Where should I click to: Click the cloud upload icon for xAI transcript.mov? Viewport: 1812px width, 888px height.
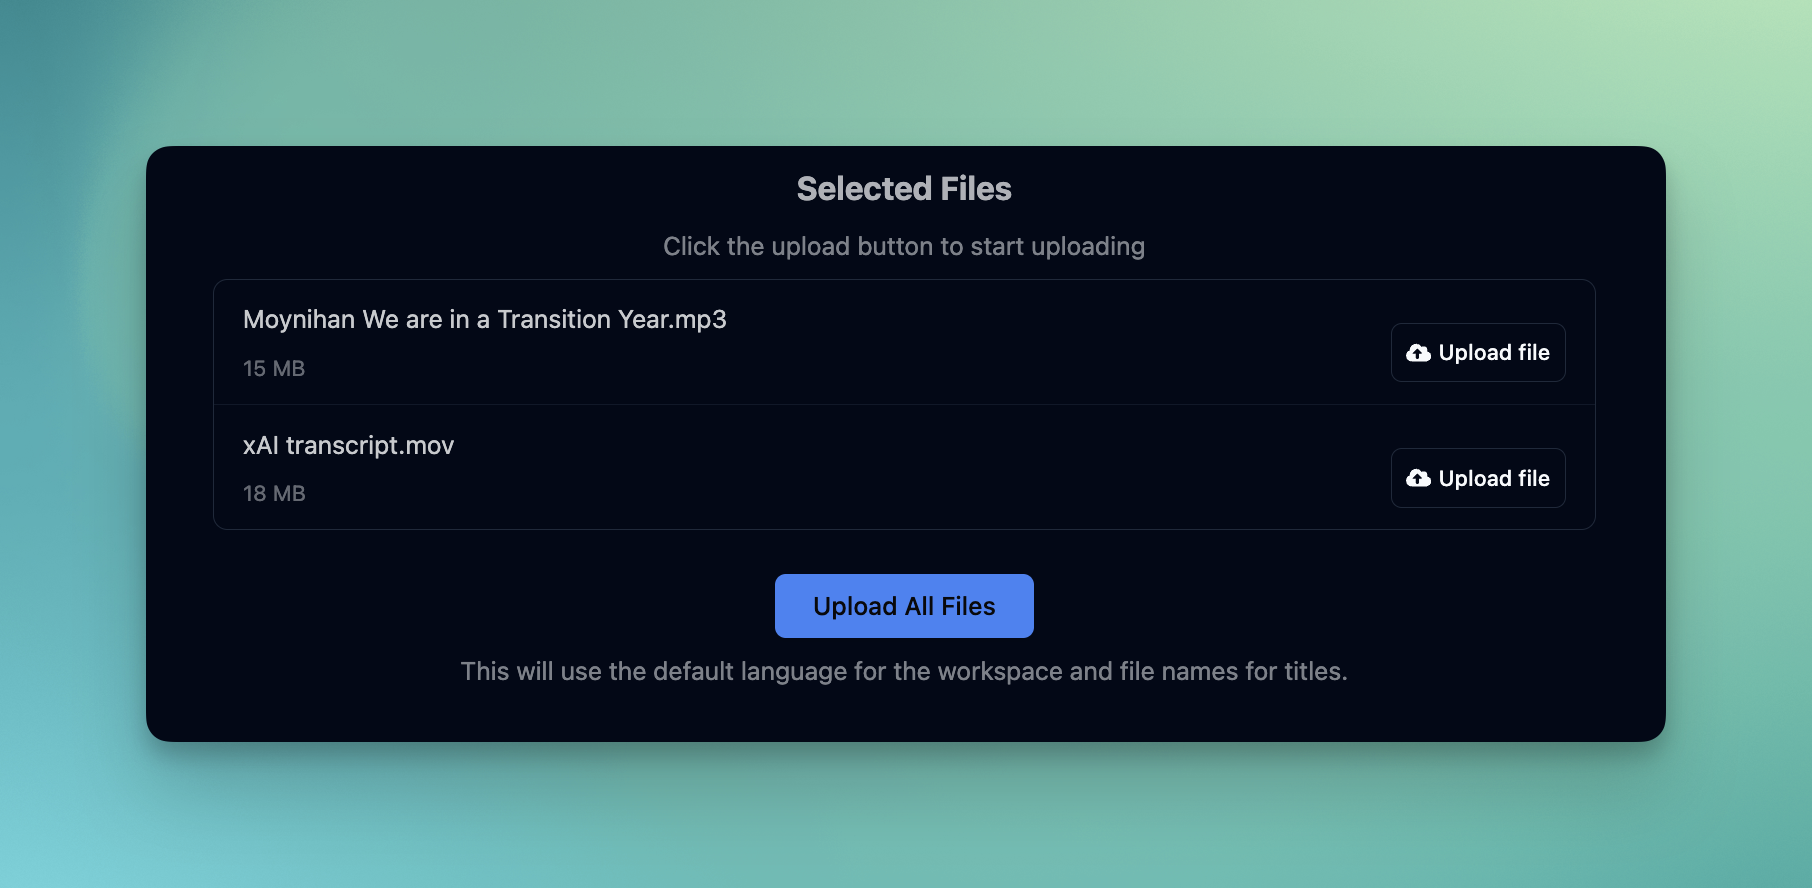[x=1418, y=479]
